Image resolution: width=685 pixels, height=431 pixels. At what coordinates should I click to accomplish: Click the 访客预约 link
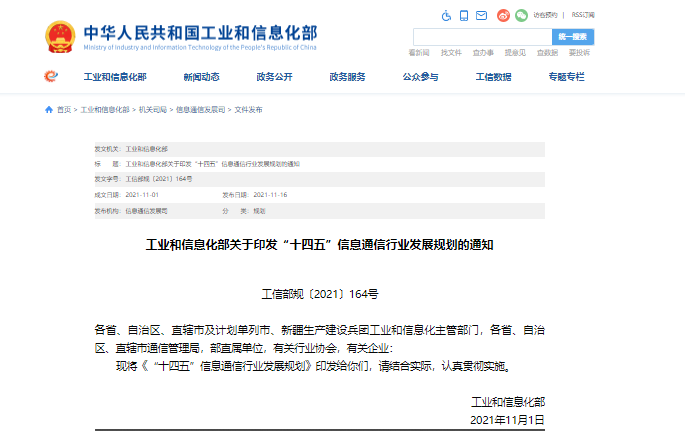click(x=545, y=15)
